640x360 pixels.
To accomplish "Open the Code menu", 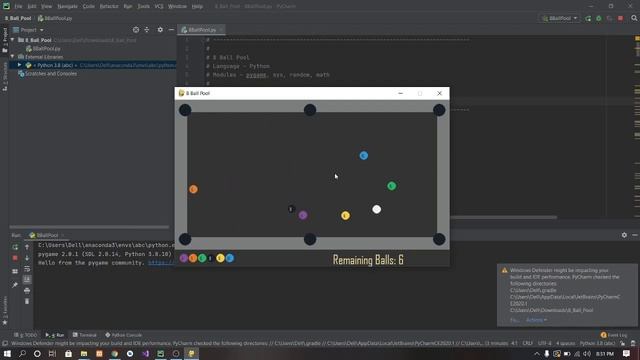I will click(89, 6).
